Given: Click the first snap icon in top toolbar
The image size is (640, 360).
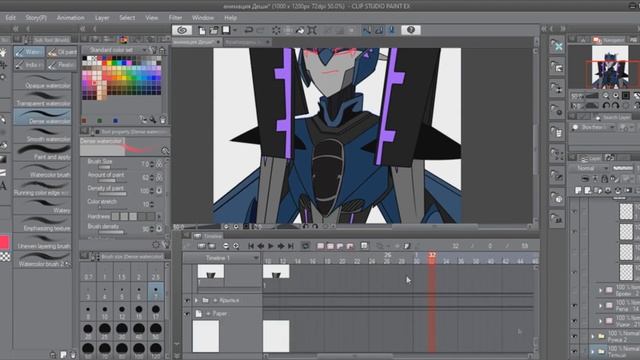Looking at the screenshot, I should tap(367, 30).
